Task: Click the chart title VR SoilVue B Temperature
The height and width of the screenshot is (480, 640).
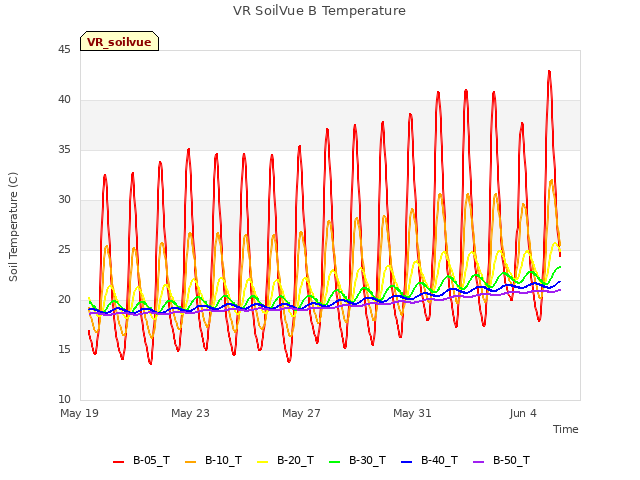Action: point(319,11)
